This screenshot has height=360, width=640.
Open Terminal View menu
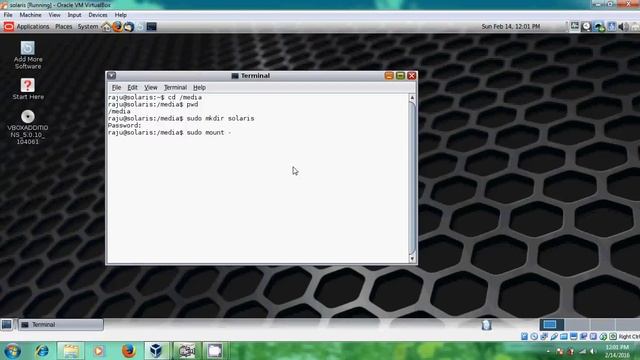point(151,87)
